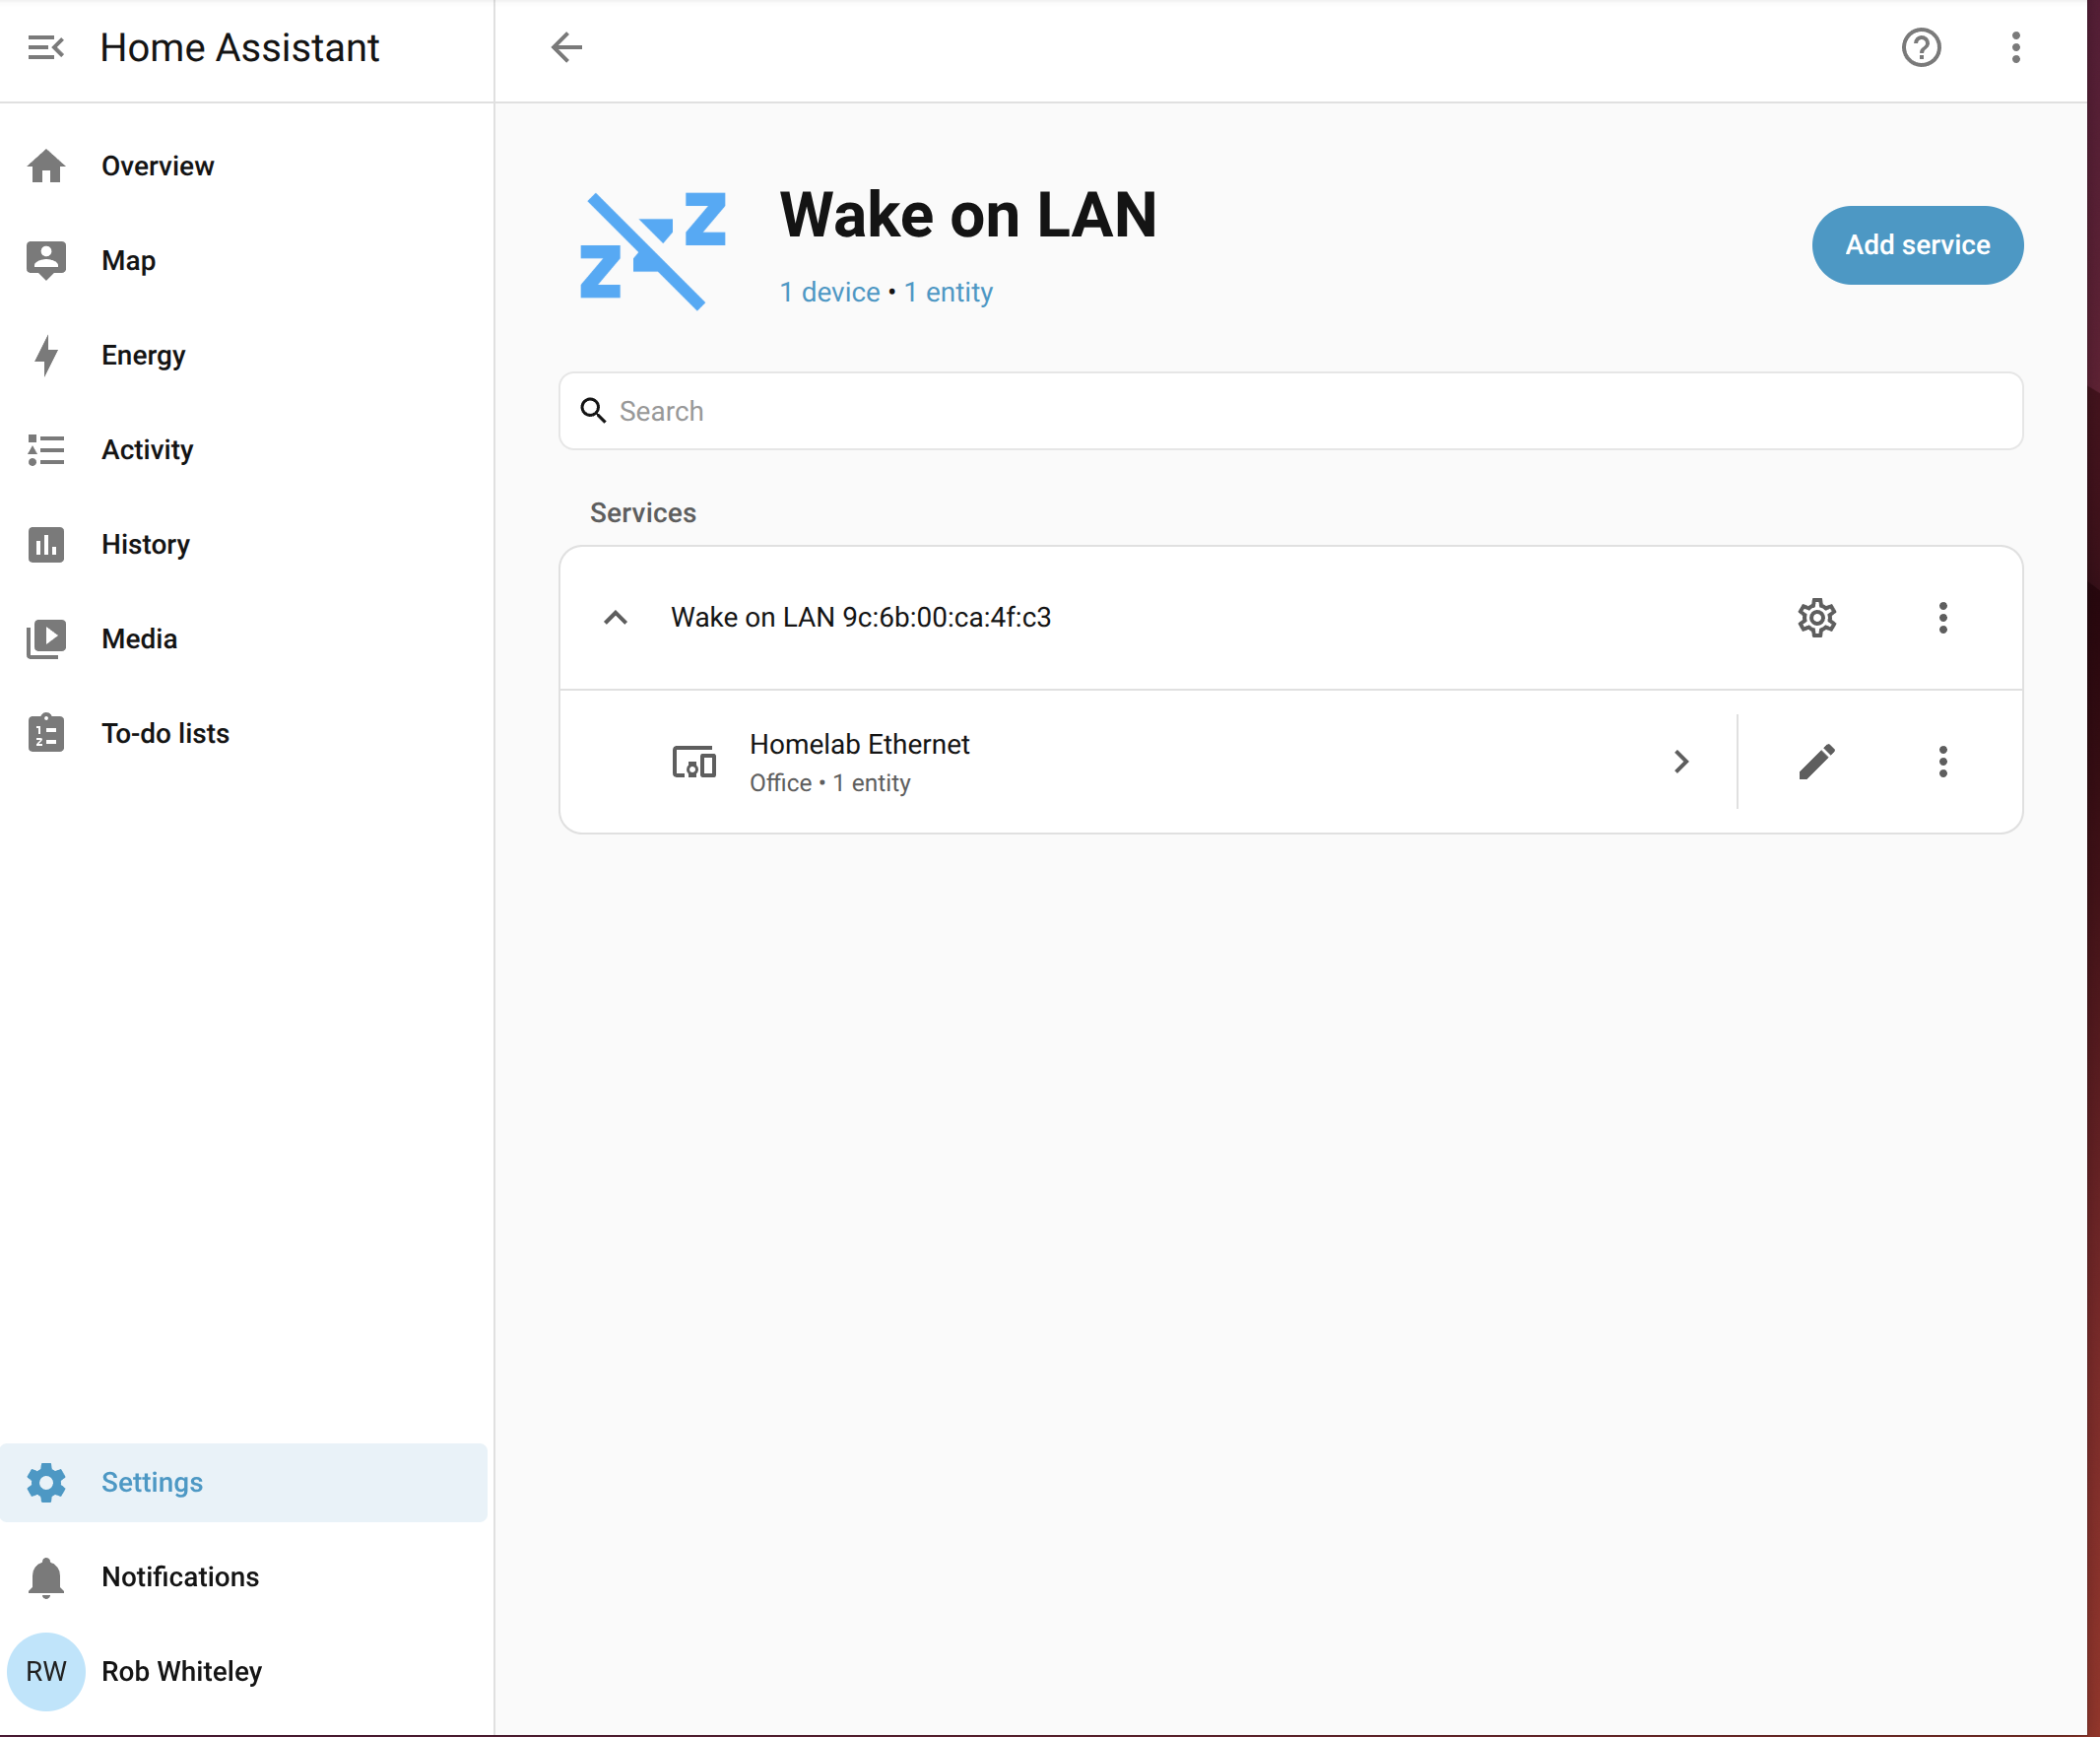Open the service configuration gear icon

[1817, 618]
